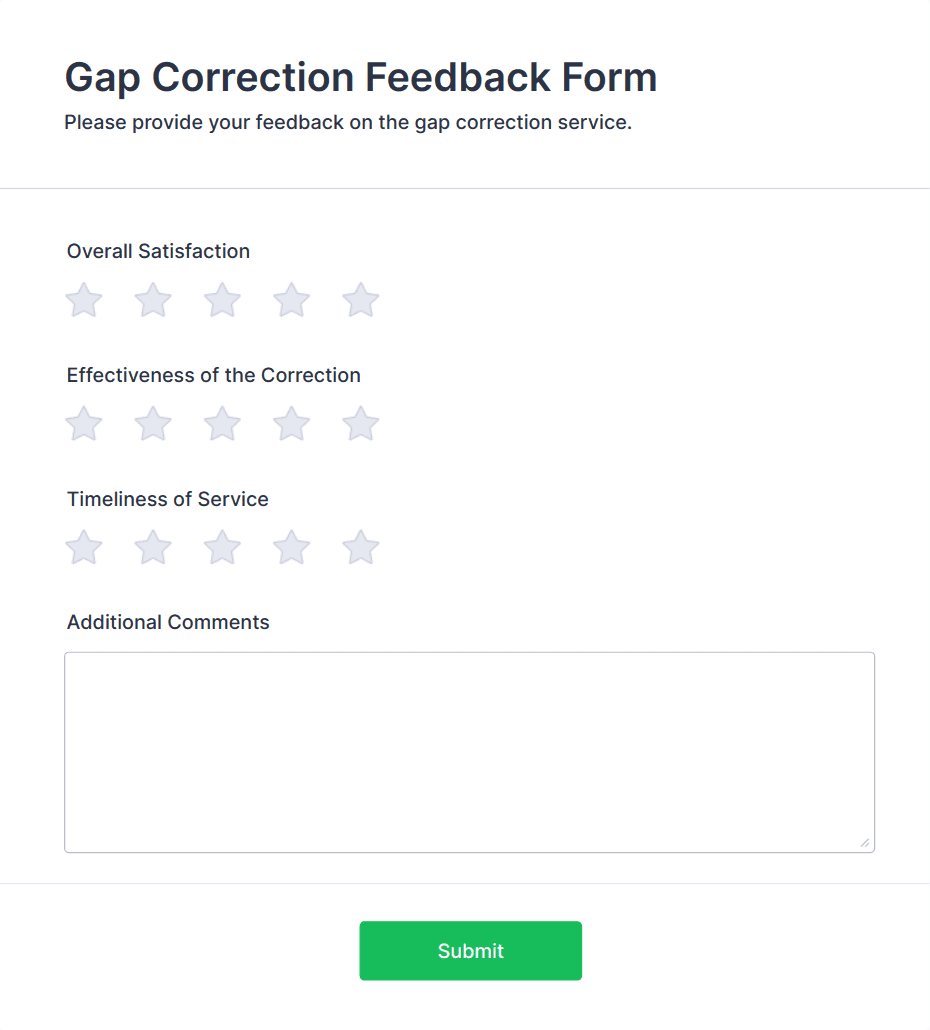Select the fifth star for Effectiveness of the Correction
The height and width of the screenshot is (1030, 930).
tap(360, 423)
